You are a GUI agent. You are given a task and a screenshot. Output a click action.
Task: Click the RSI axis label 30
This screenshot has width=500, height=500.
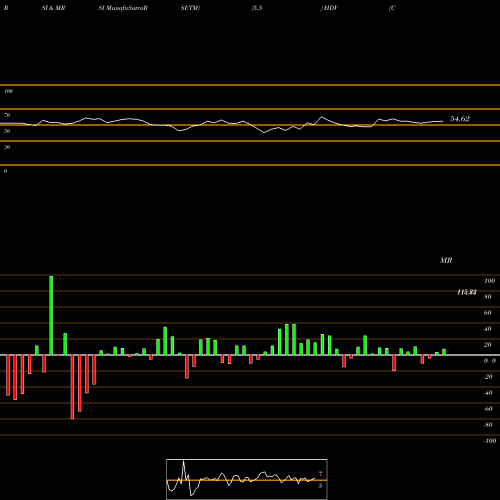coord(7,147)
